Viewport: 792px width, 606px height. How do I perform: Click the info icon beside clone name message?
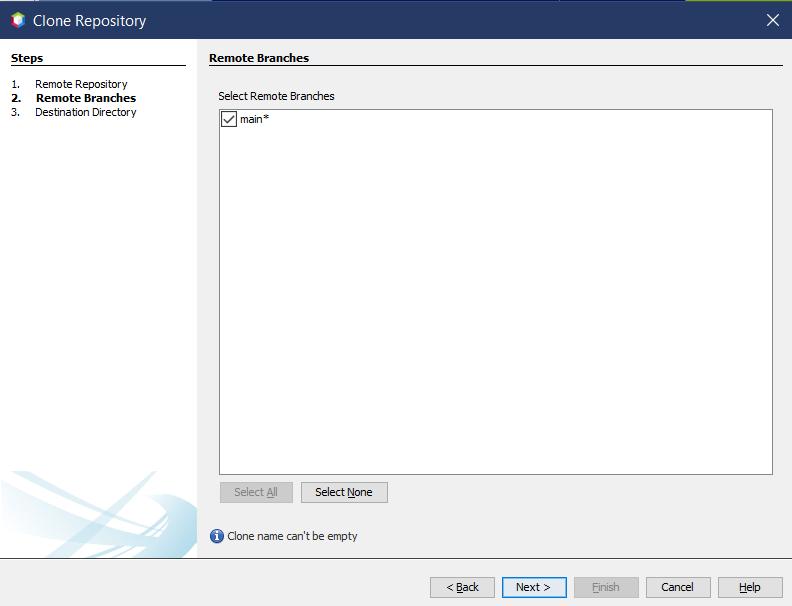(217, 536)
